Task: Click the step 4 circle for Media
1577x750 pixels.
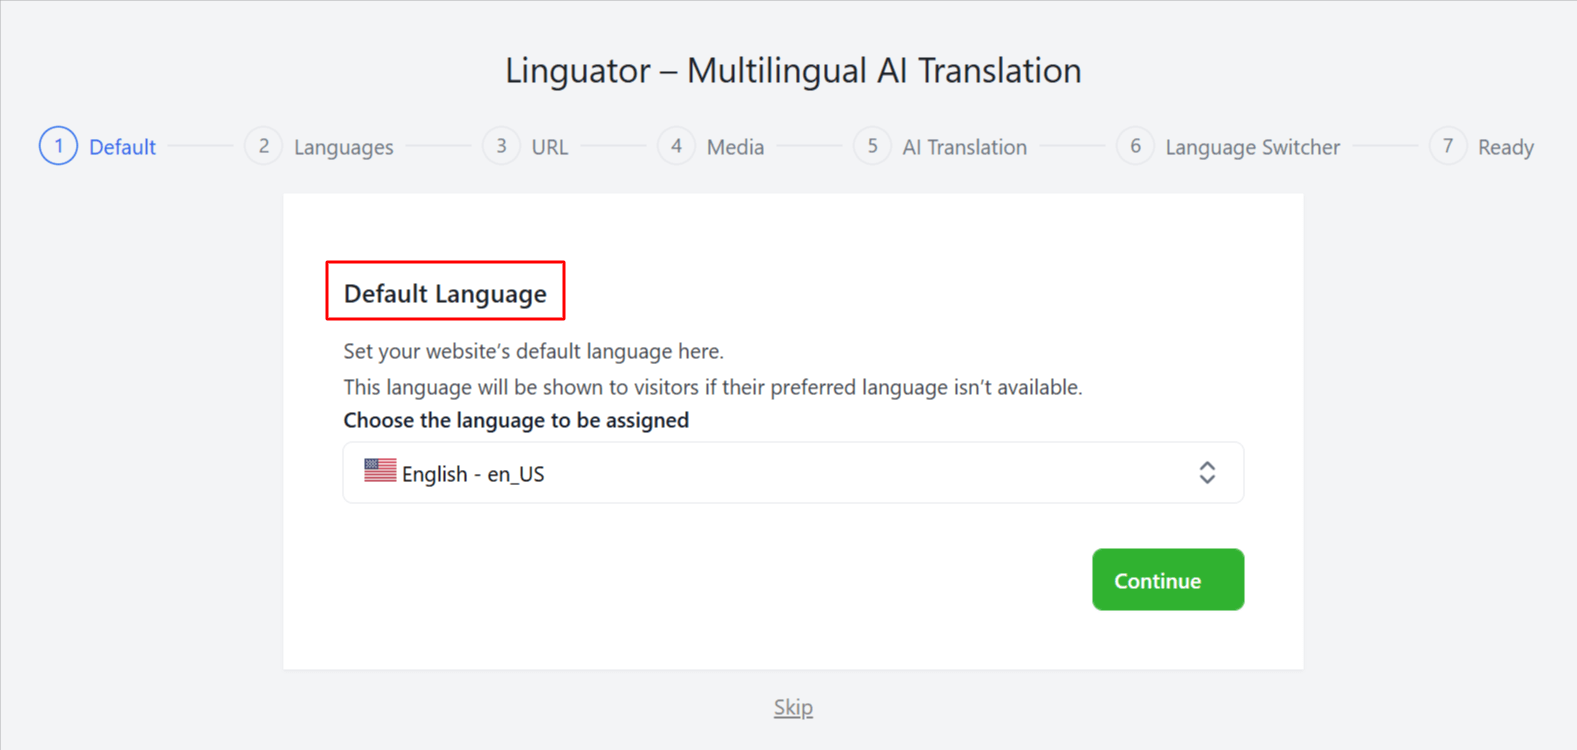Action: pos(676,146)
